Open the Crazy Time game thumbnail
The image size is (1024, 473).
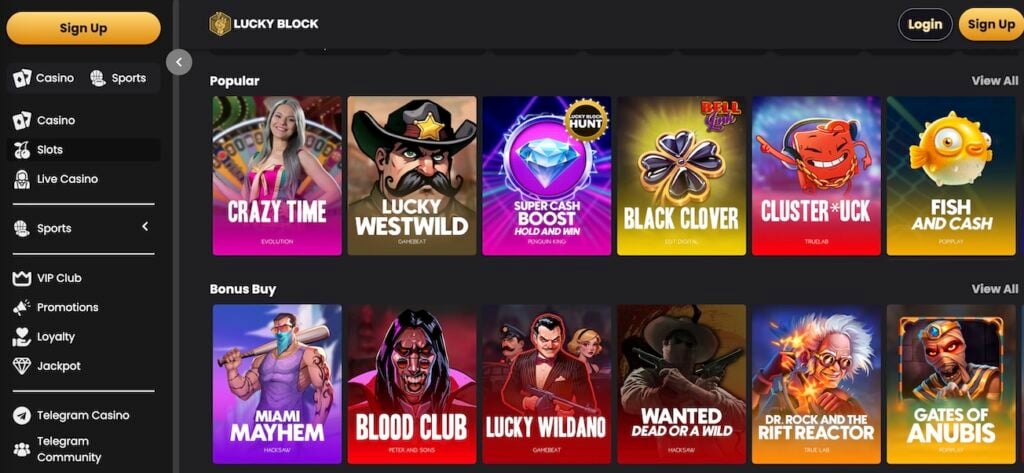277,176
